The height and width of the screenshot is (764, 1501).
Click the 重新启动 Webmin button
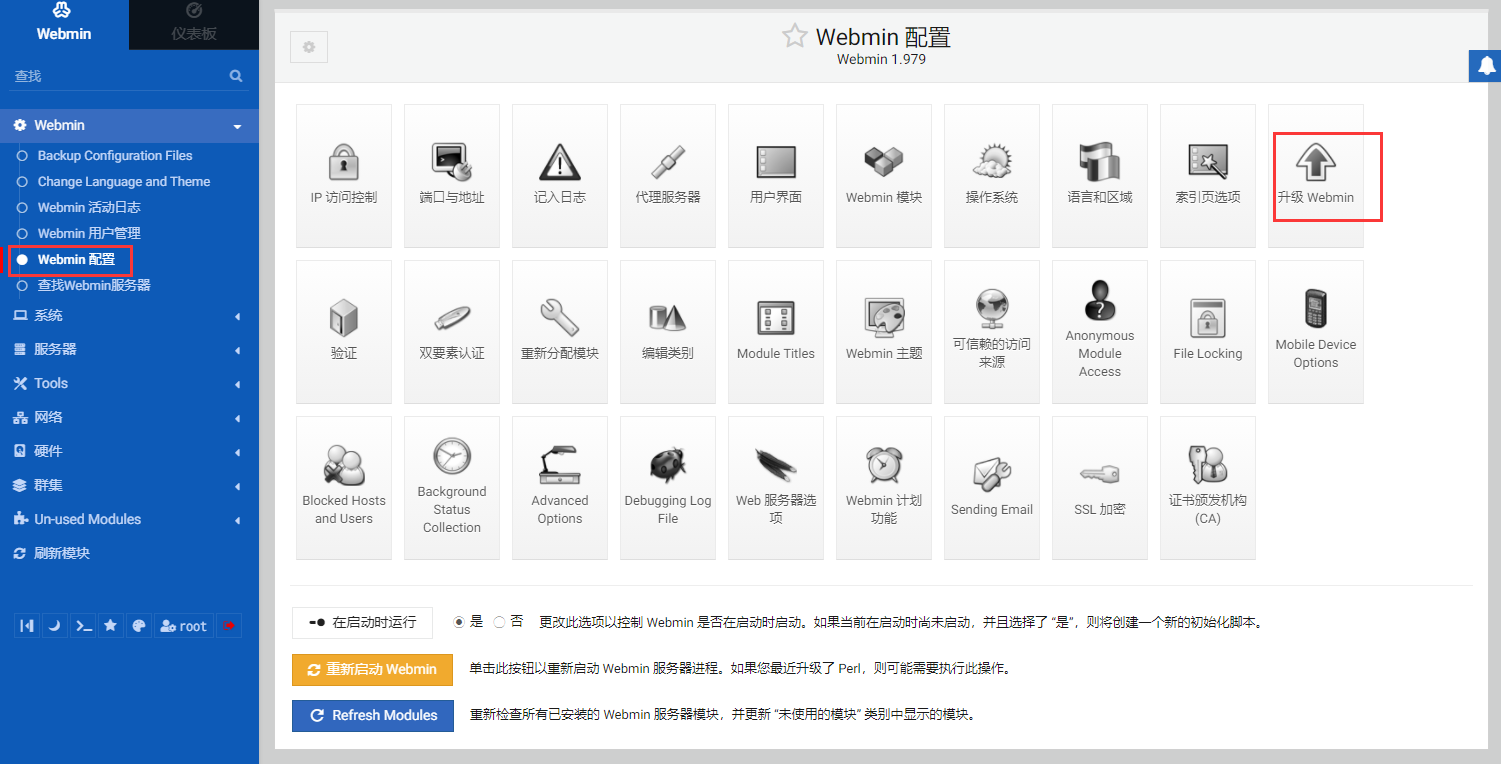(x=372, y=670)
